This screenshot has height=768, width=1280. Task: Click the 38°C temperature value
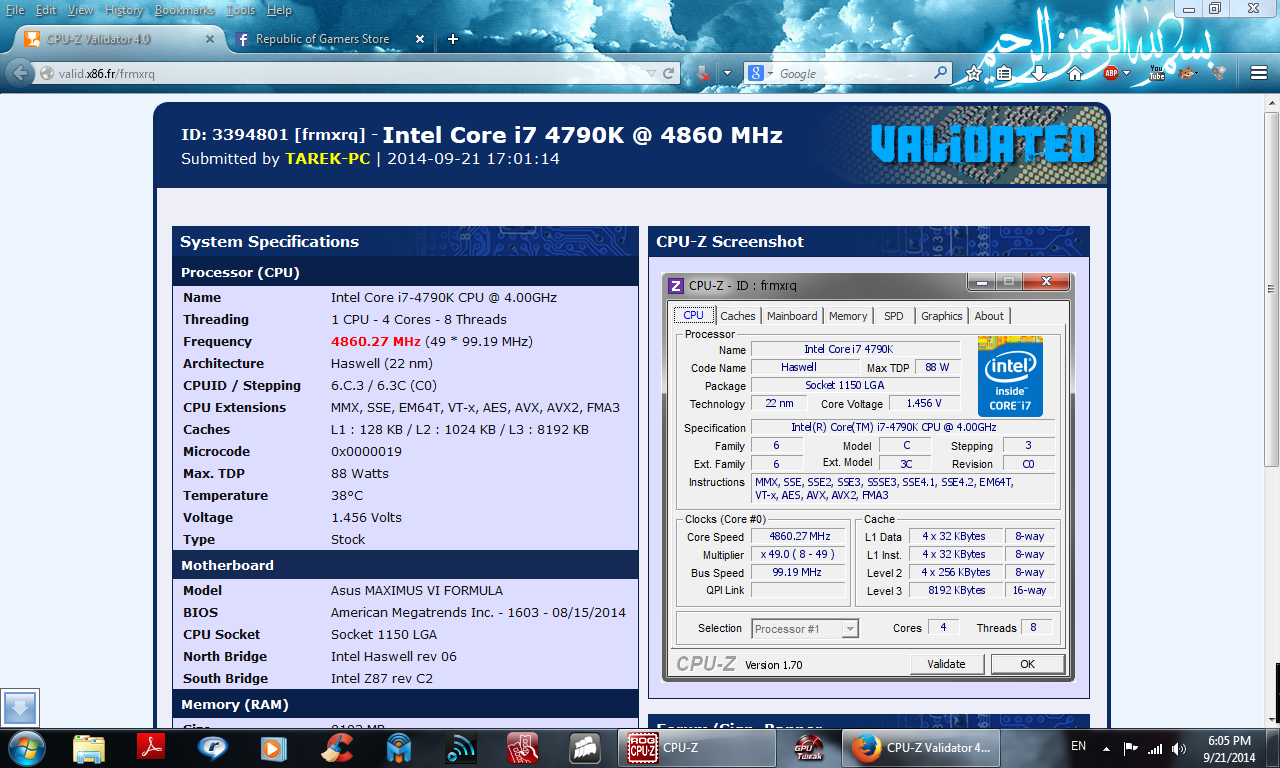347,495
